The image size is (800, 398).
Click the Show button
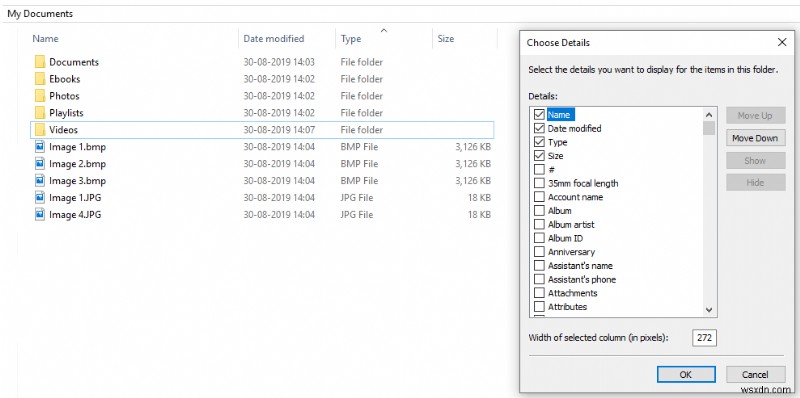coord(755,161)
